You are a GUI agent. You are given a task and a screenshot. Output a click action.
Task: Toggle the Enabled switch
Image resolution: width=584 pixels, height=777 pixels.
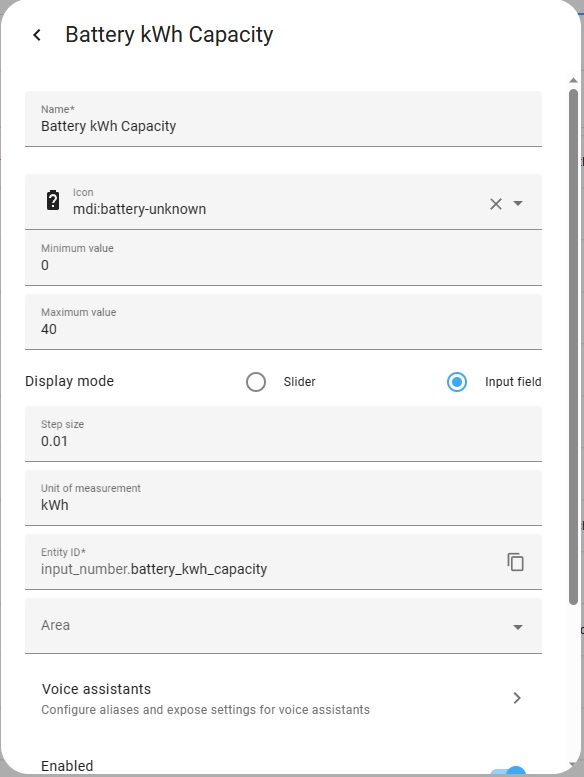(509, 771)
